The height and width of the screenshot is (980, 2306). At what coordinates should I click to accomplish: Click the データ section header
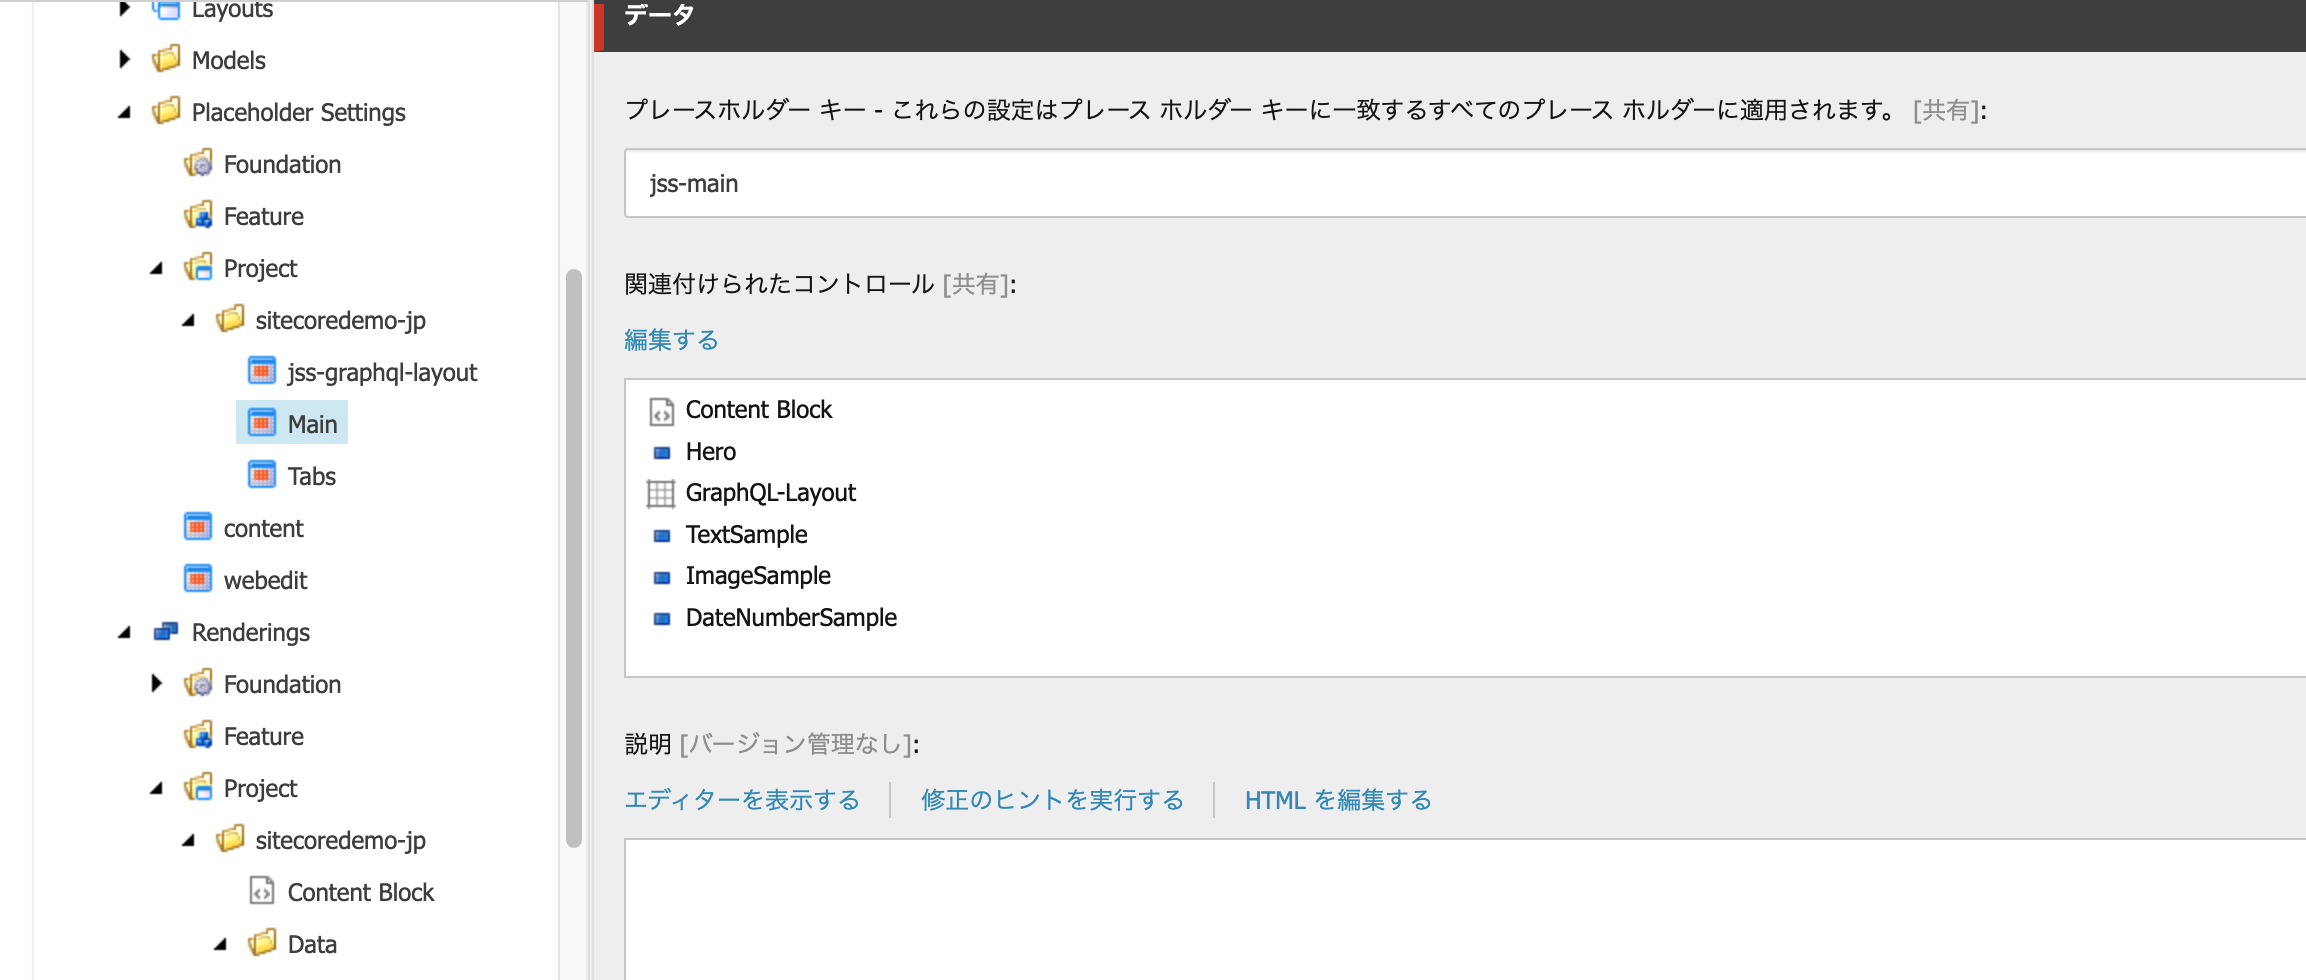(1450, 25)
